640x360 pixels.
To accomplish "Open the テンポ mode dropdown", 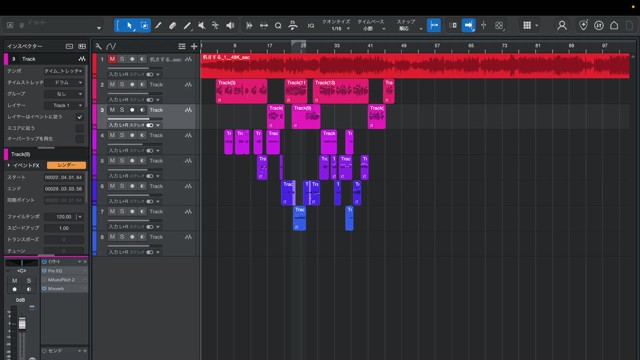I will (63, 71).
